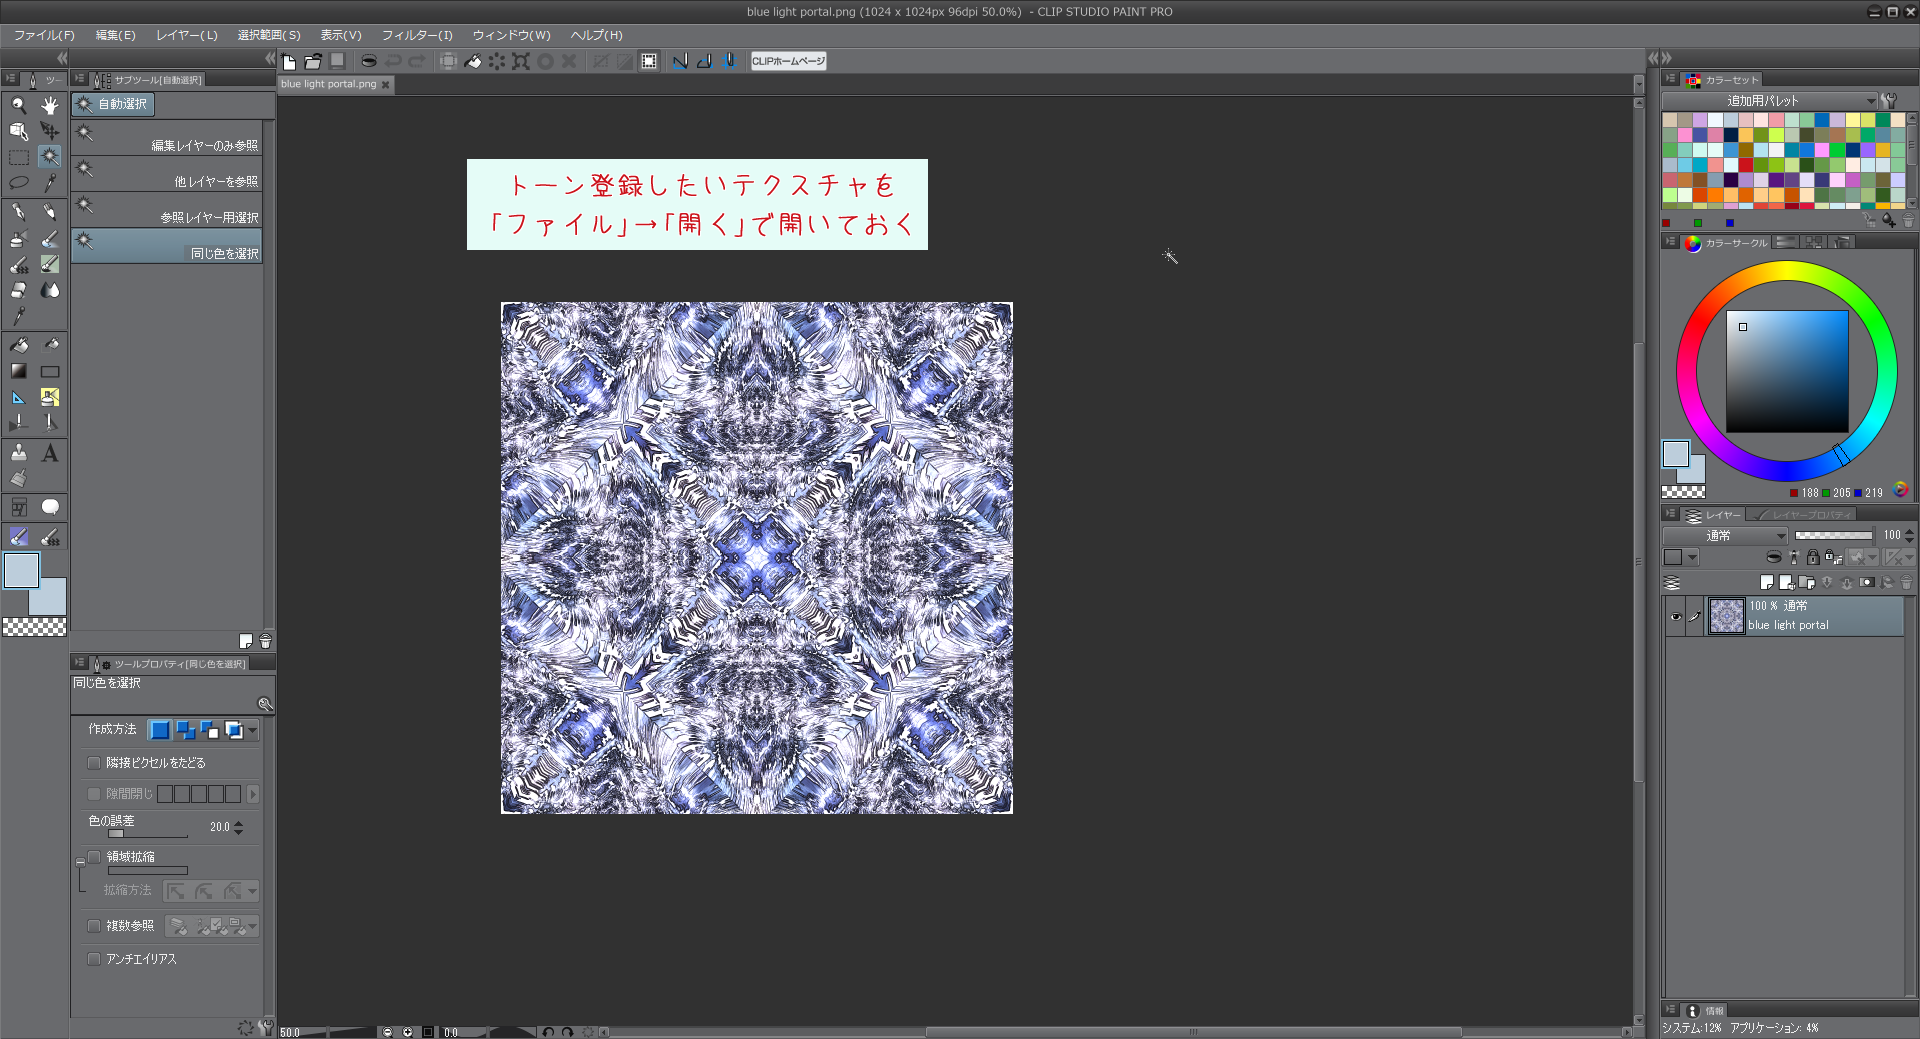The image size is (1920, 1039).
Task: Create a new raster layer
Action: (x=1767, y=582)
